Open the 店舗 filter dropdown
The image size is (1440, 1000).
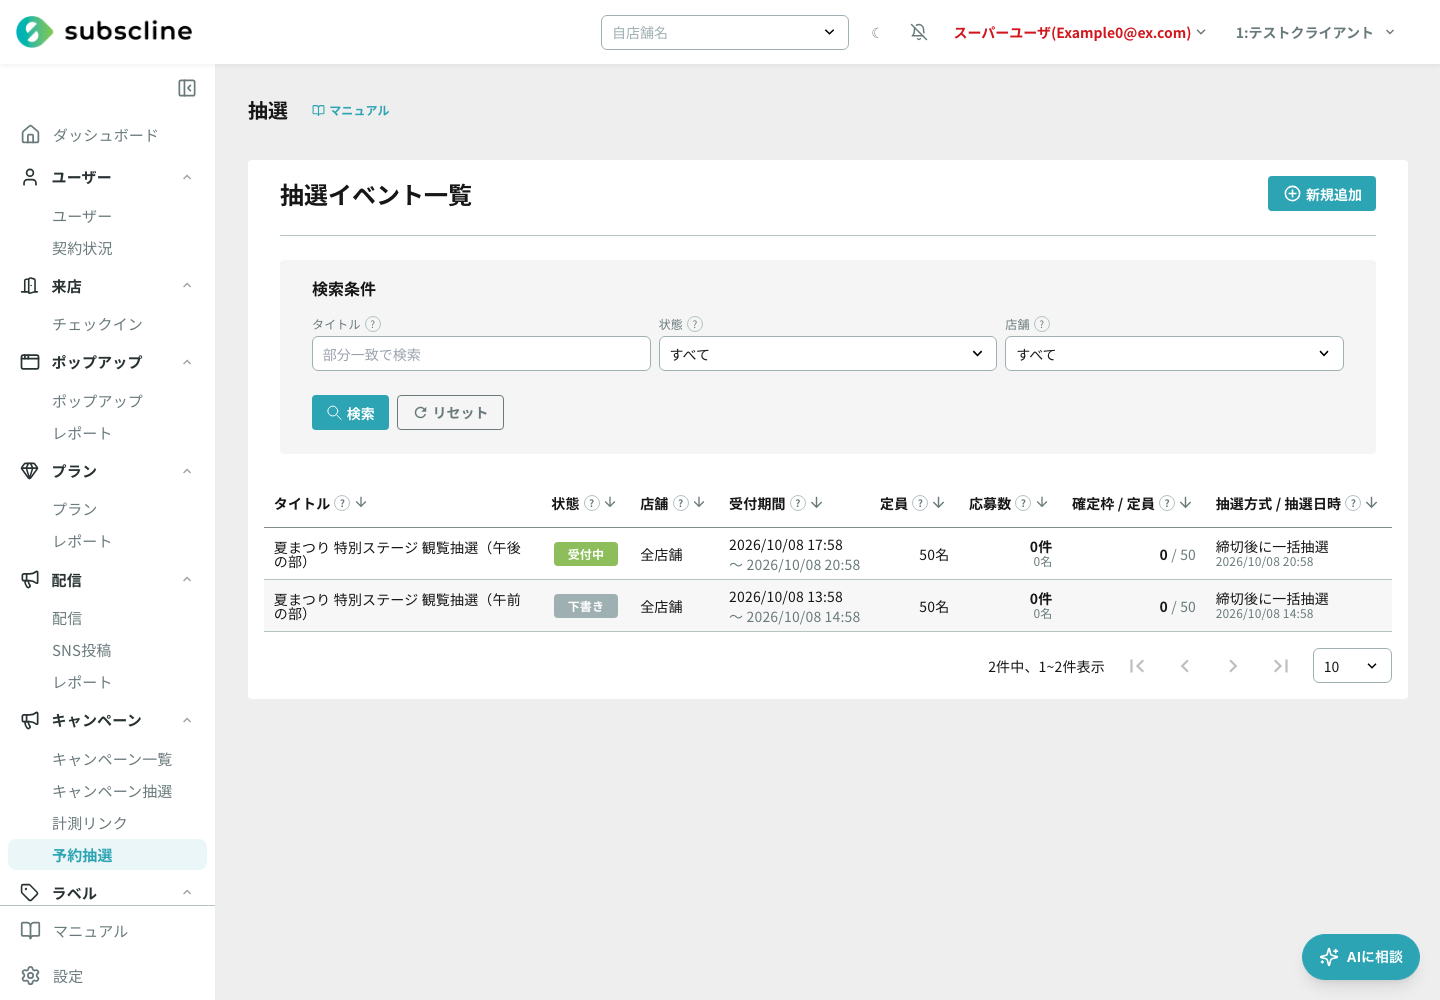click(x=1174, y=354)
